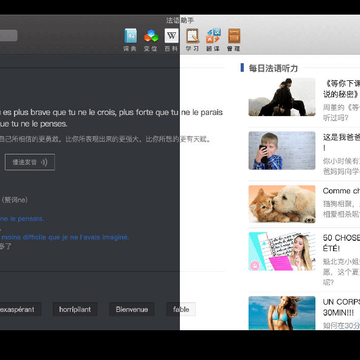Open the 'Comme ch' listening article title

(341, 191)
